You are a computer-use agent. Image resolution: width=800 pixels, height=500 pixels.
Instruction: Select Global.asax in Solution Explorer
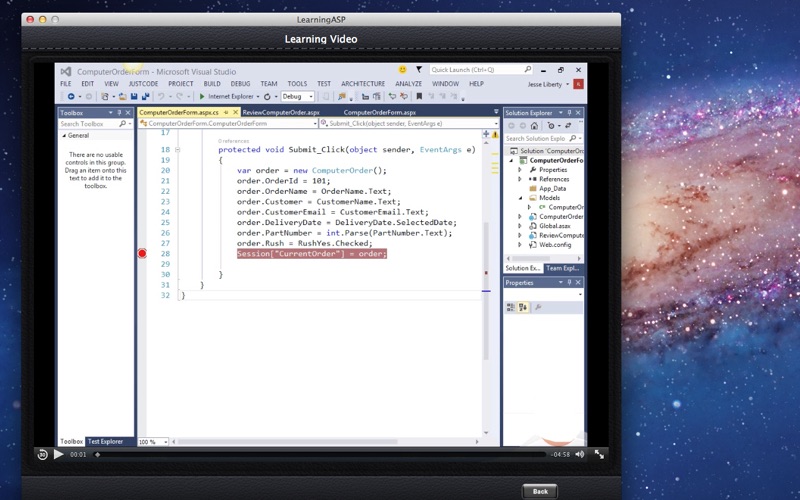555,226
